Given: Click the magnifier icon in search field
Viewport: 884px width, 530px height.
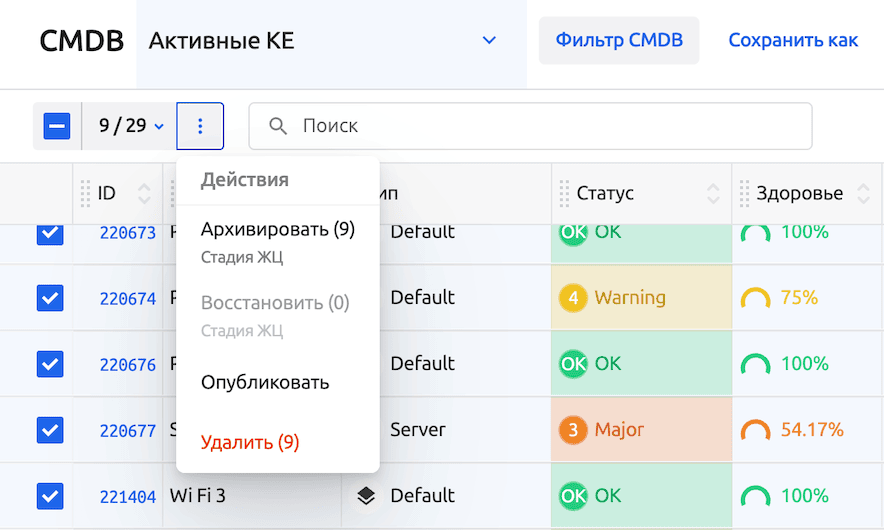Looking at the screenshot, I should pyautogui.click(x=277, y=126).
